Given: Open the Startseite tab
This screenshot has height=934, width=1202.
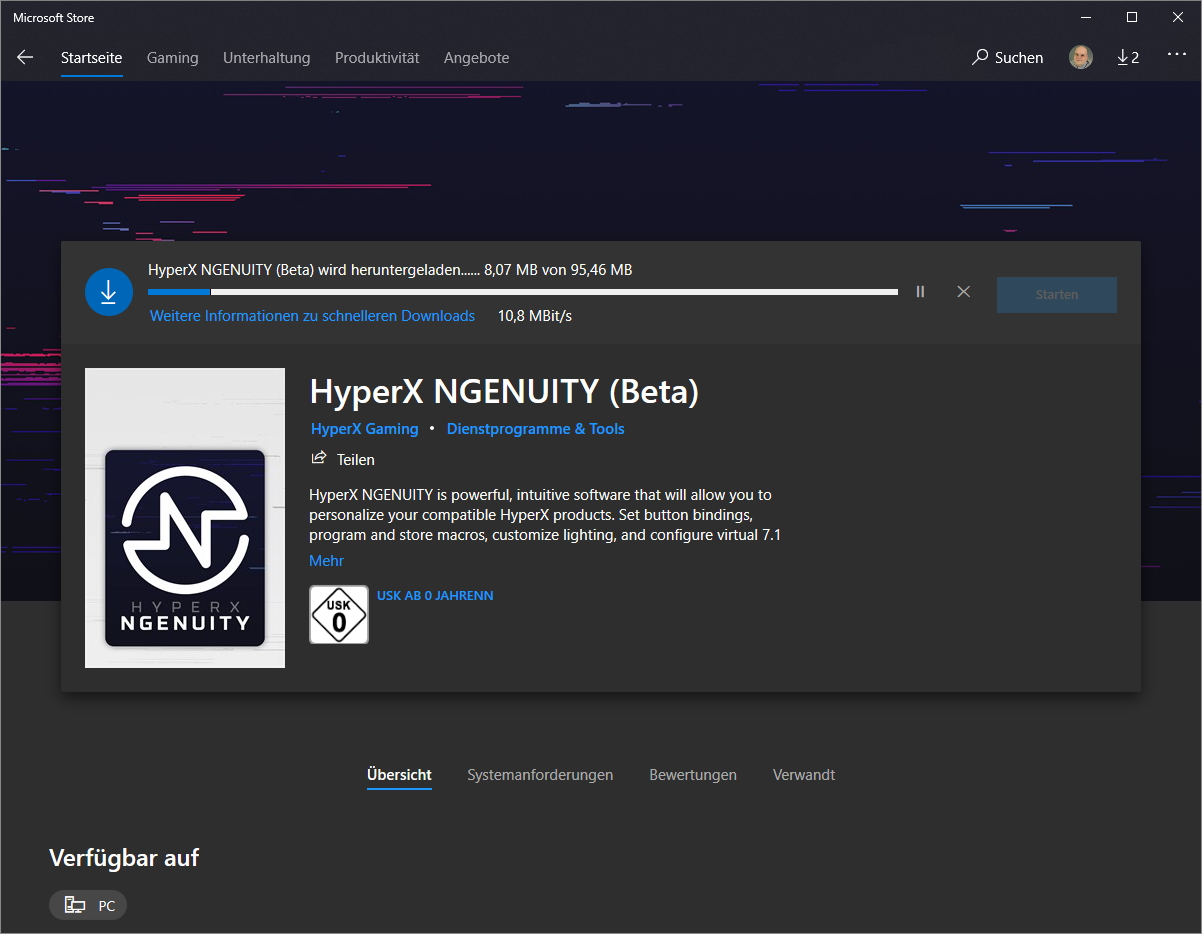Looking at the screenshot, I should [x=91, y=58].
